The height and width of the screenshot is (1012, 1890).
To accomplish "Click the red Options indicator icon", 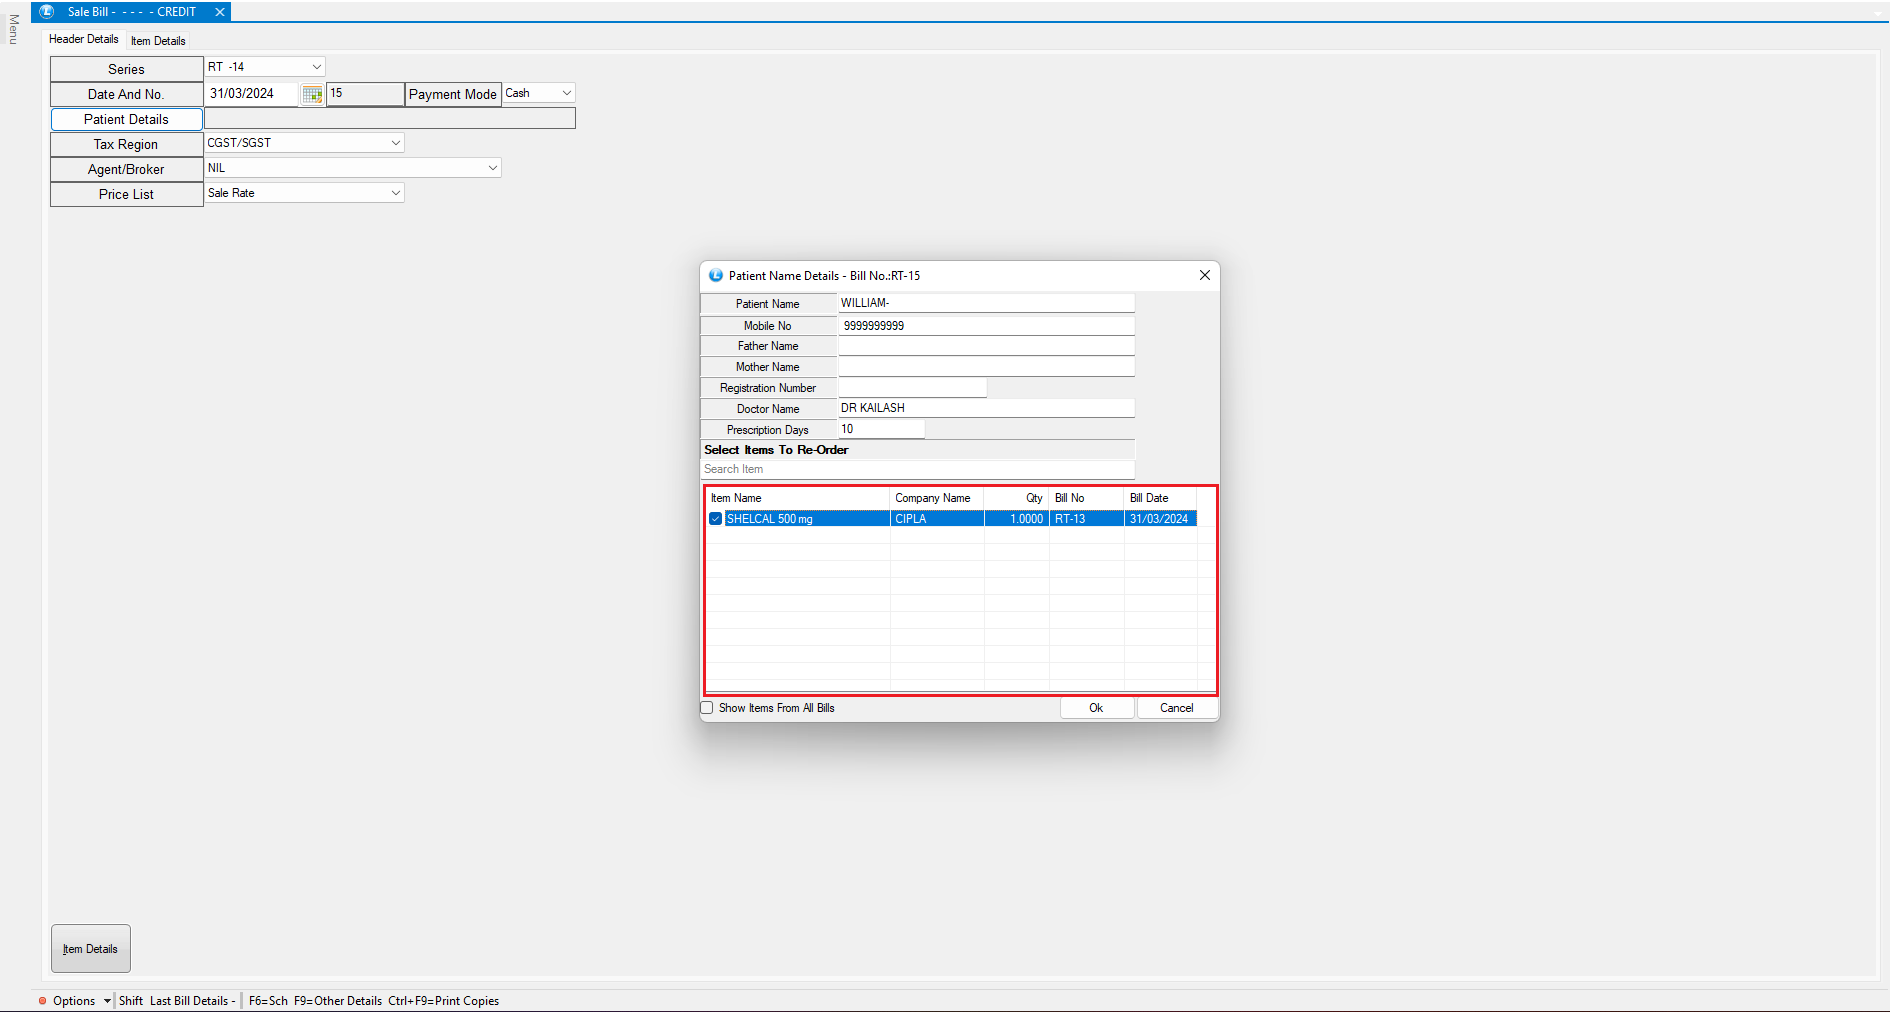I will coord(42,1001).
